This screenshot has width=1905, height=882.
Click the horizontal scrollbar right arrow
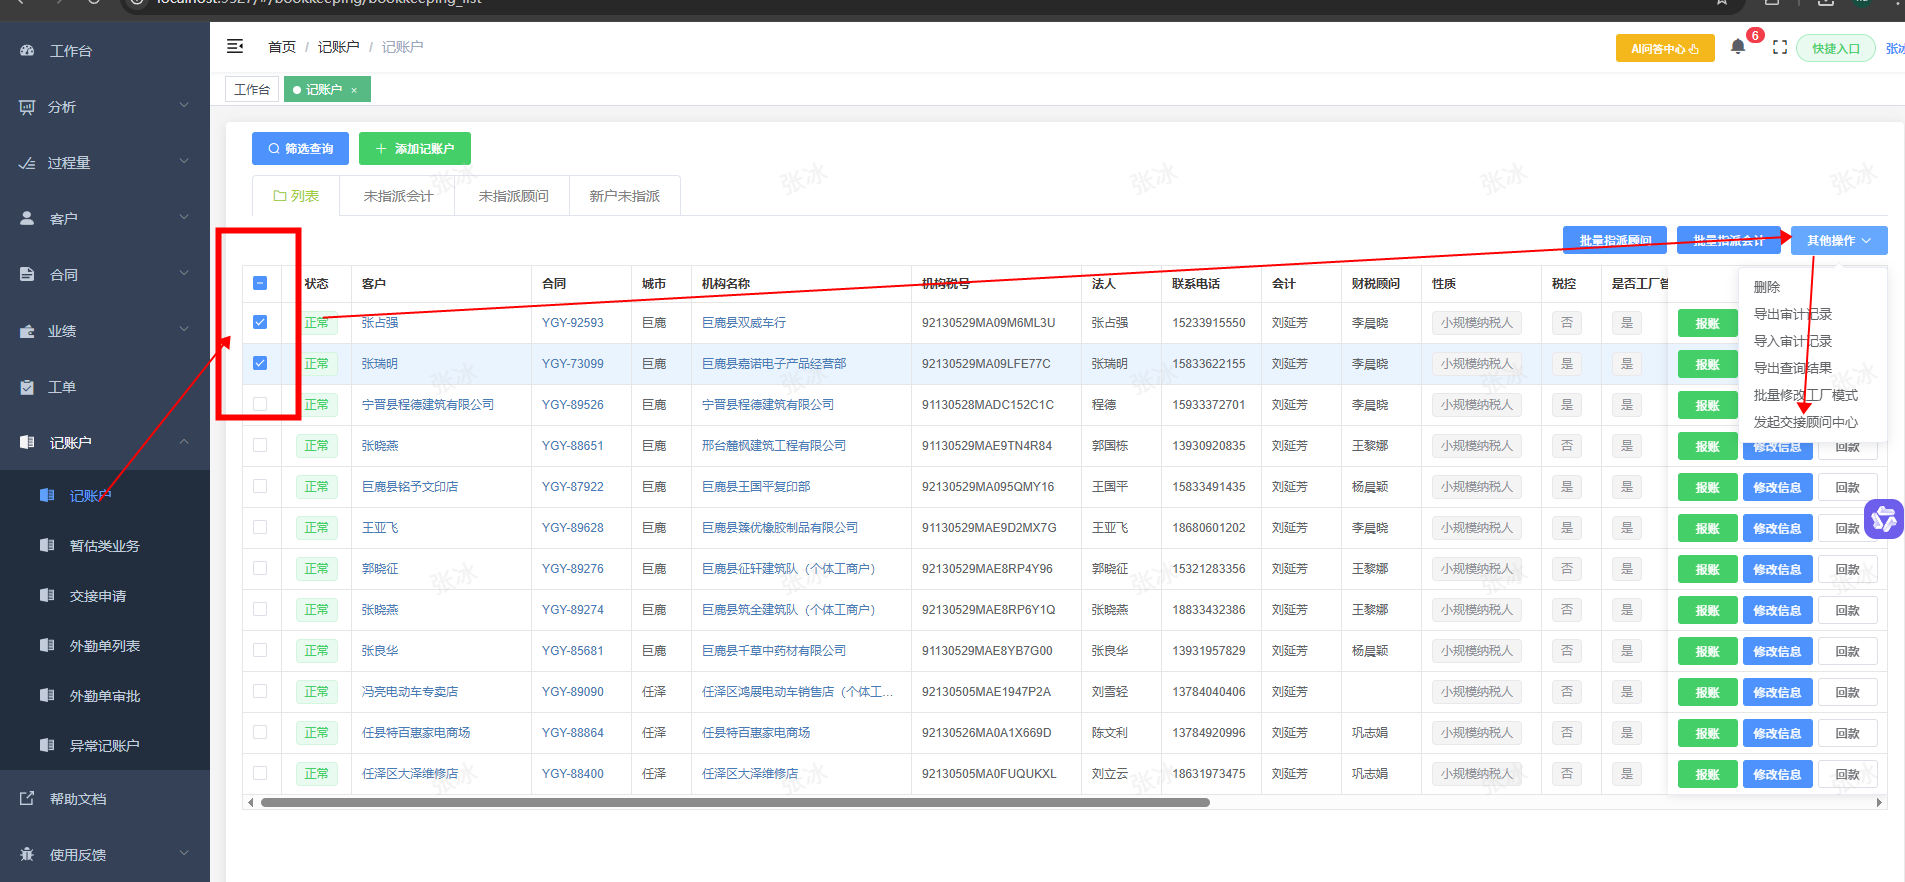[x=1879, y=802]
